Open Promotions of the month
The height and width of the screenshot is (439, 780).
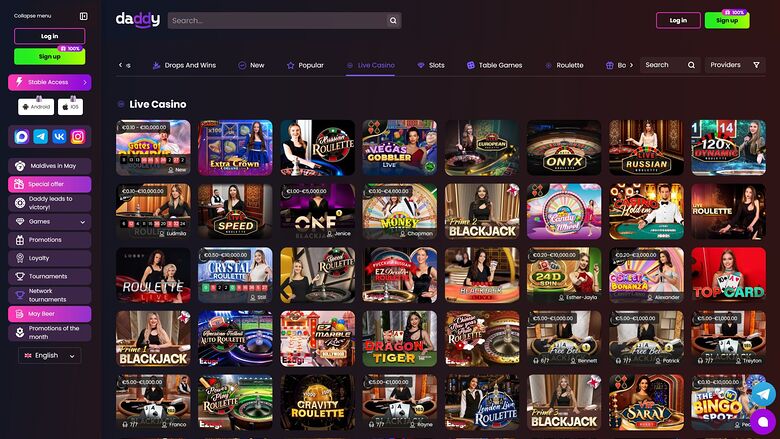coord(50,333)
